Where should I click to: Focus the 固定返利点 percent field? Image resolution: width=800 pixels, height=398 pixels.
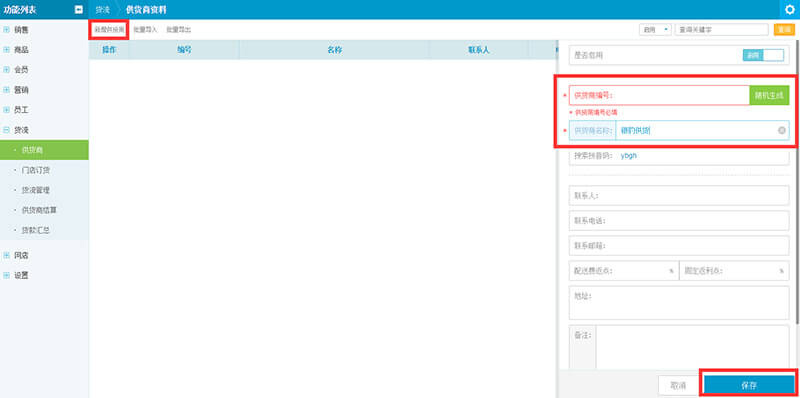point(734,270)
